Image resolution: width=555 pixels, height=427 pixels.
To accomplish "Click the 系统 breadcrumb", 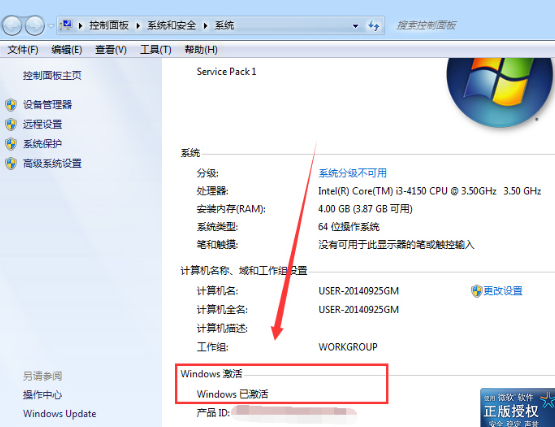I will point(224,25).
